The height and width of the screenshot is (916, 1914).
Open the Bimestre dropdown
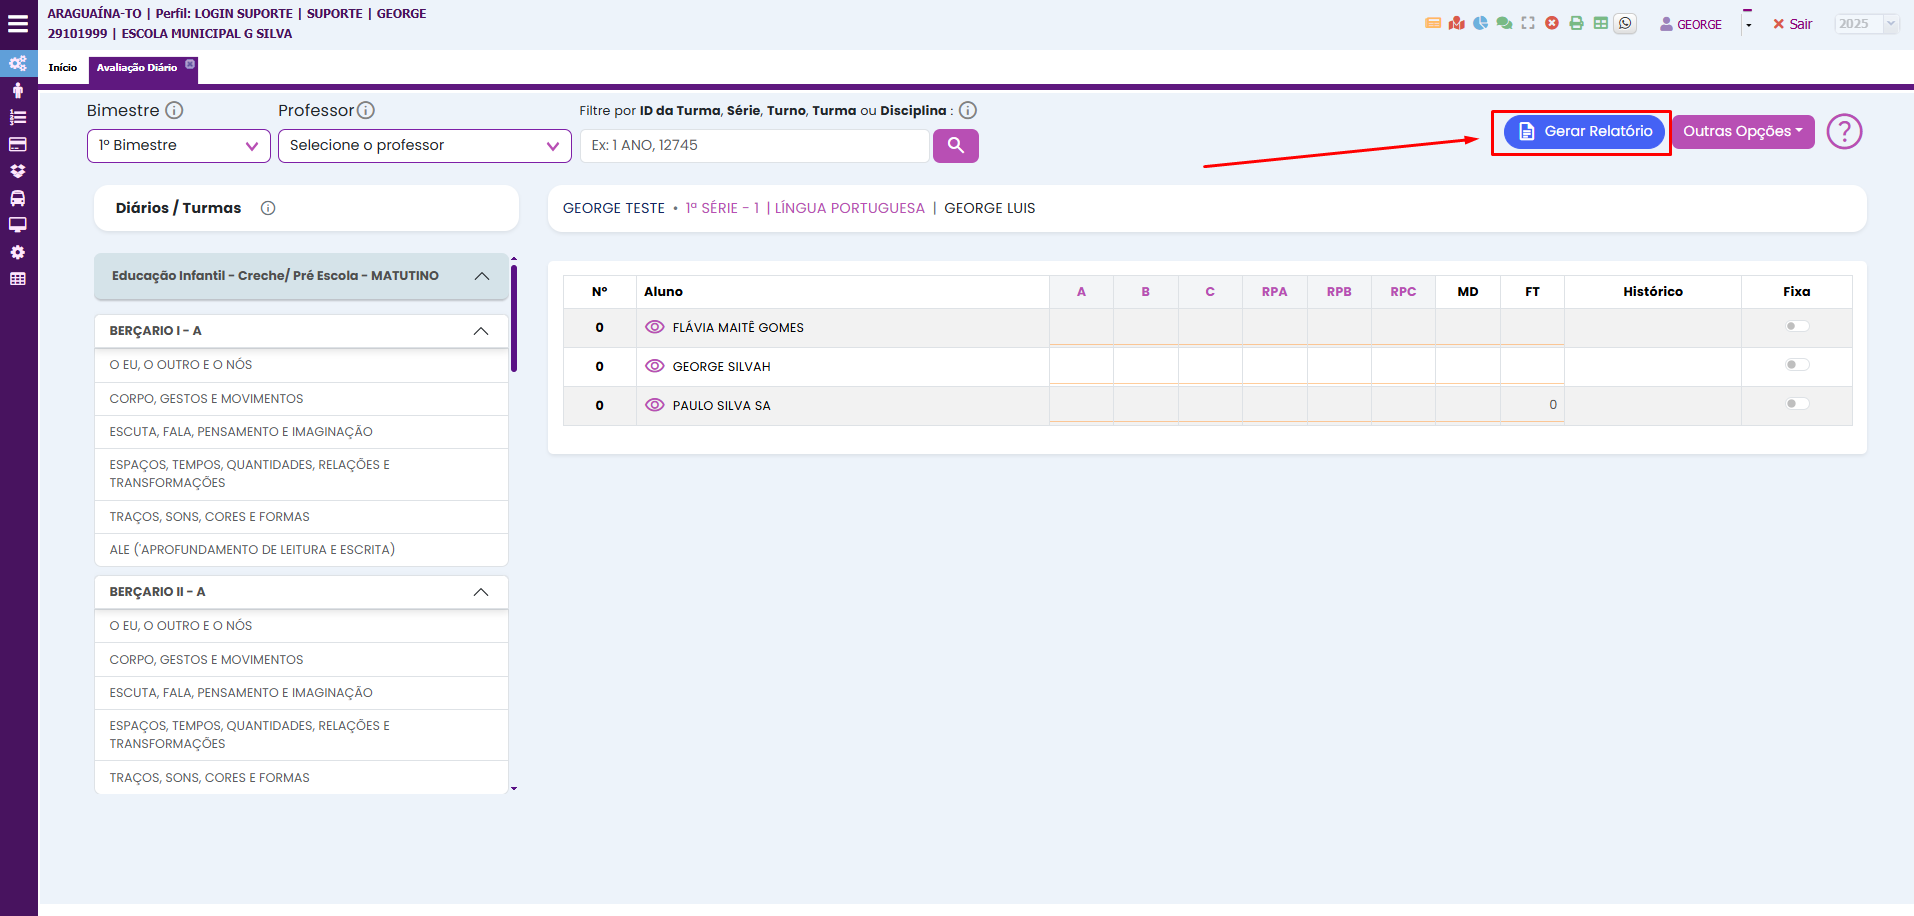(x=178, y=146)
